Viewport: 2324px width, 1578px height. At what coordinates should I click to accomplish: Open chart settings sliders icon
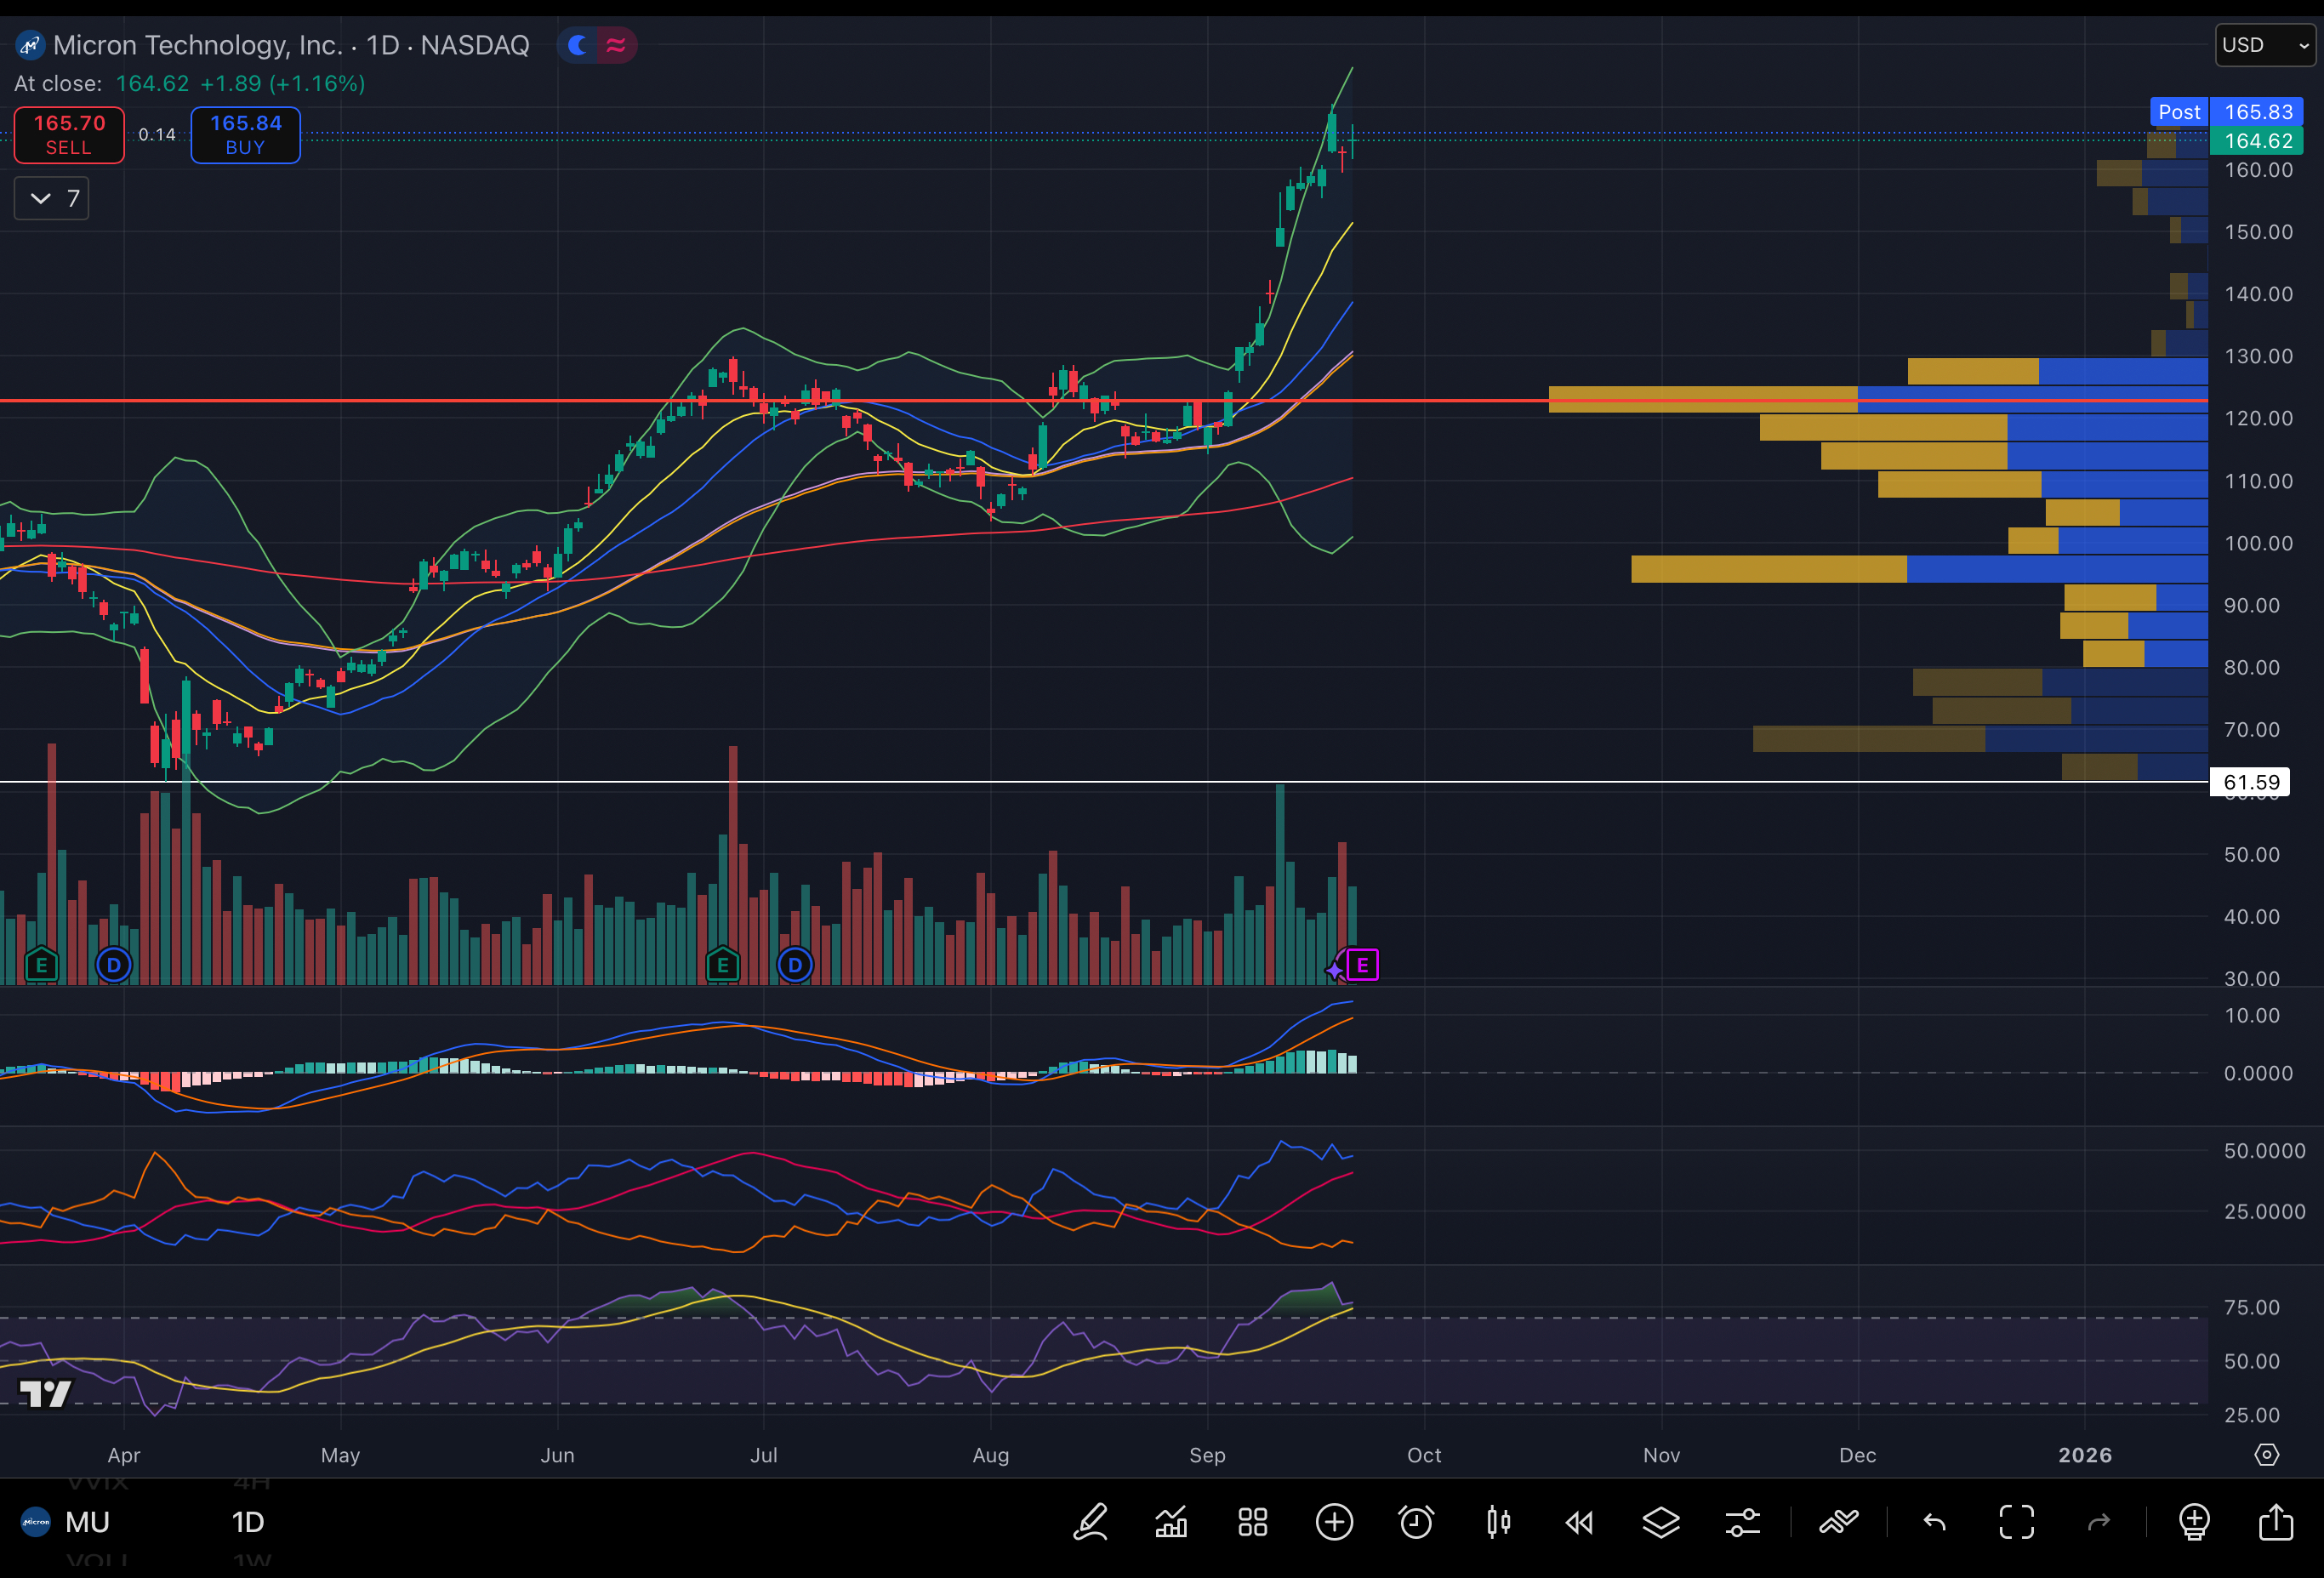coord(1742,1522)
